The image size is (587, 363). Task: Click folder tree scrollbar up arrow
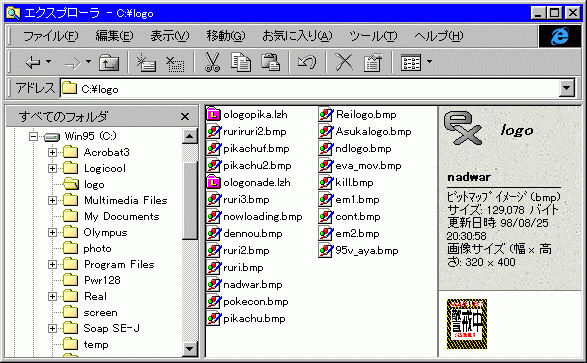point(190,136)
